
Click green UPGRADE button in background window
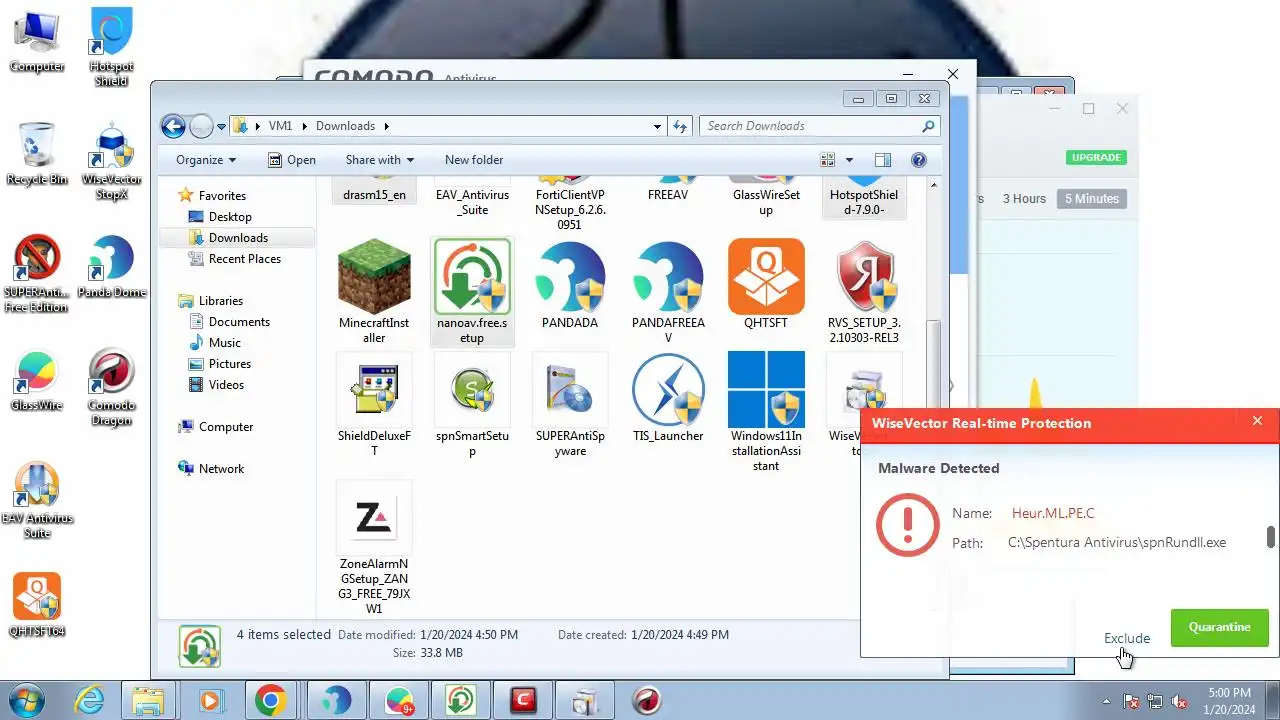1097,158
